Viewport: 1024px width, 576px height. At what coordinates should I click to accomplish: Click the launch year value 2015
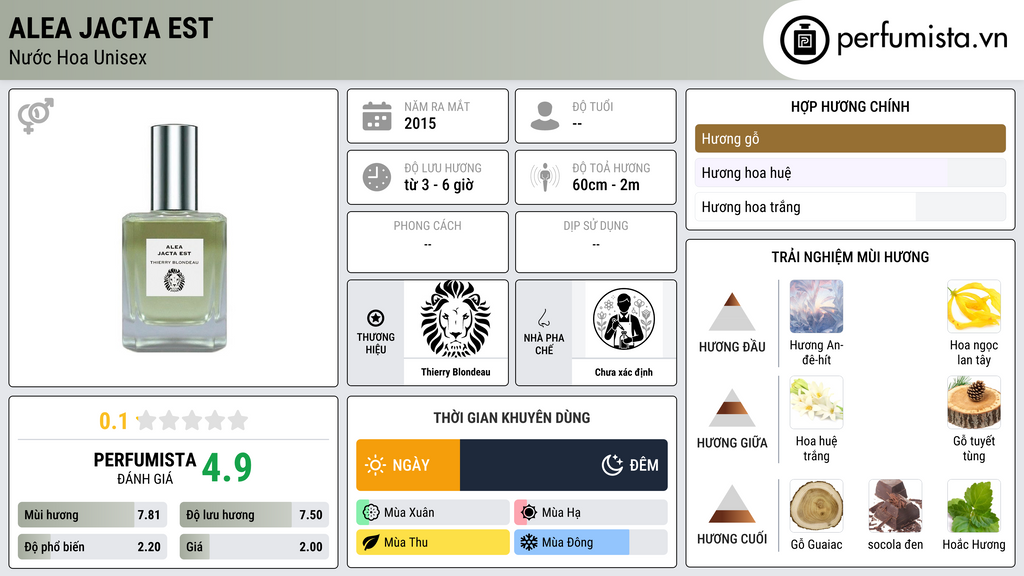point(420,123)
